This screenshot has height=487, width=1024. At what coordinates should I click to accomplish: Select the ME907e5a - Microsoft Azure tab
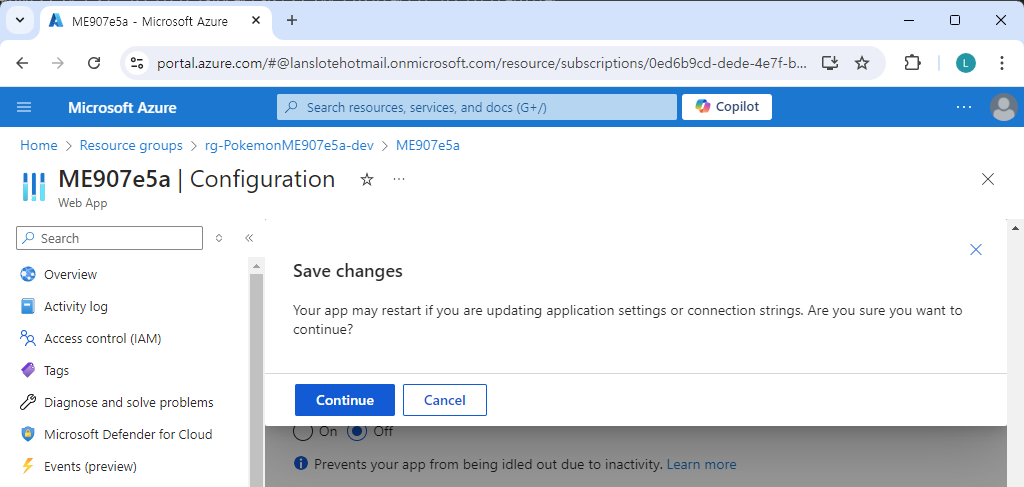click(x=156, y=21)
